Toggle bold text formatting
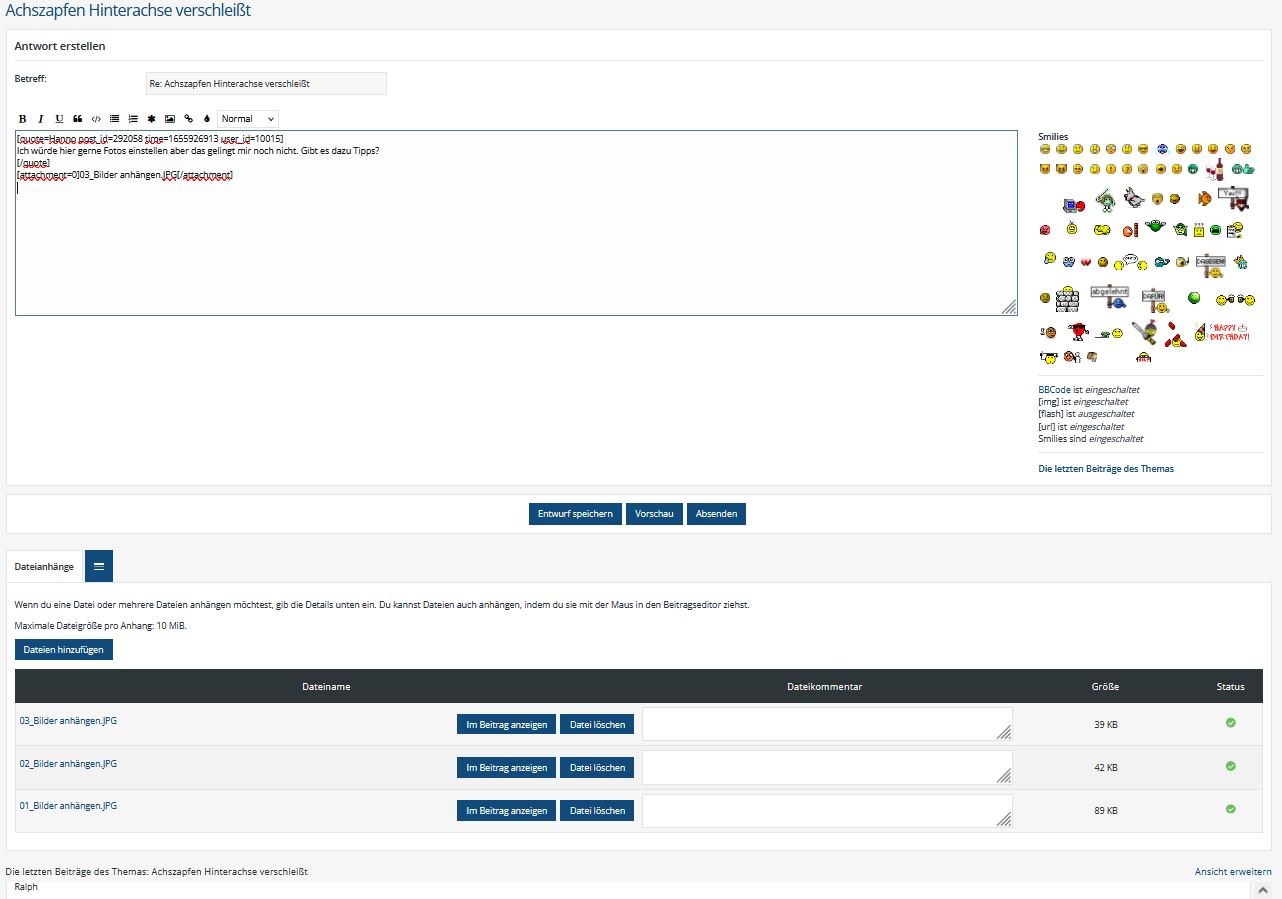Viewport: 1282px width, 899px height. 23,119
